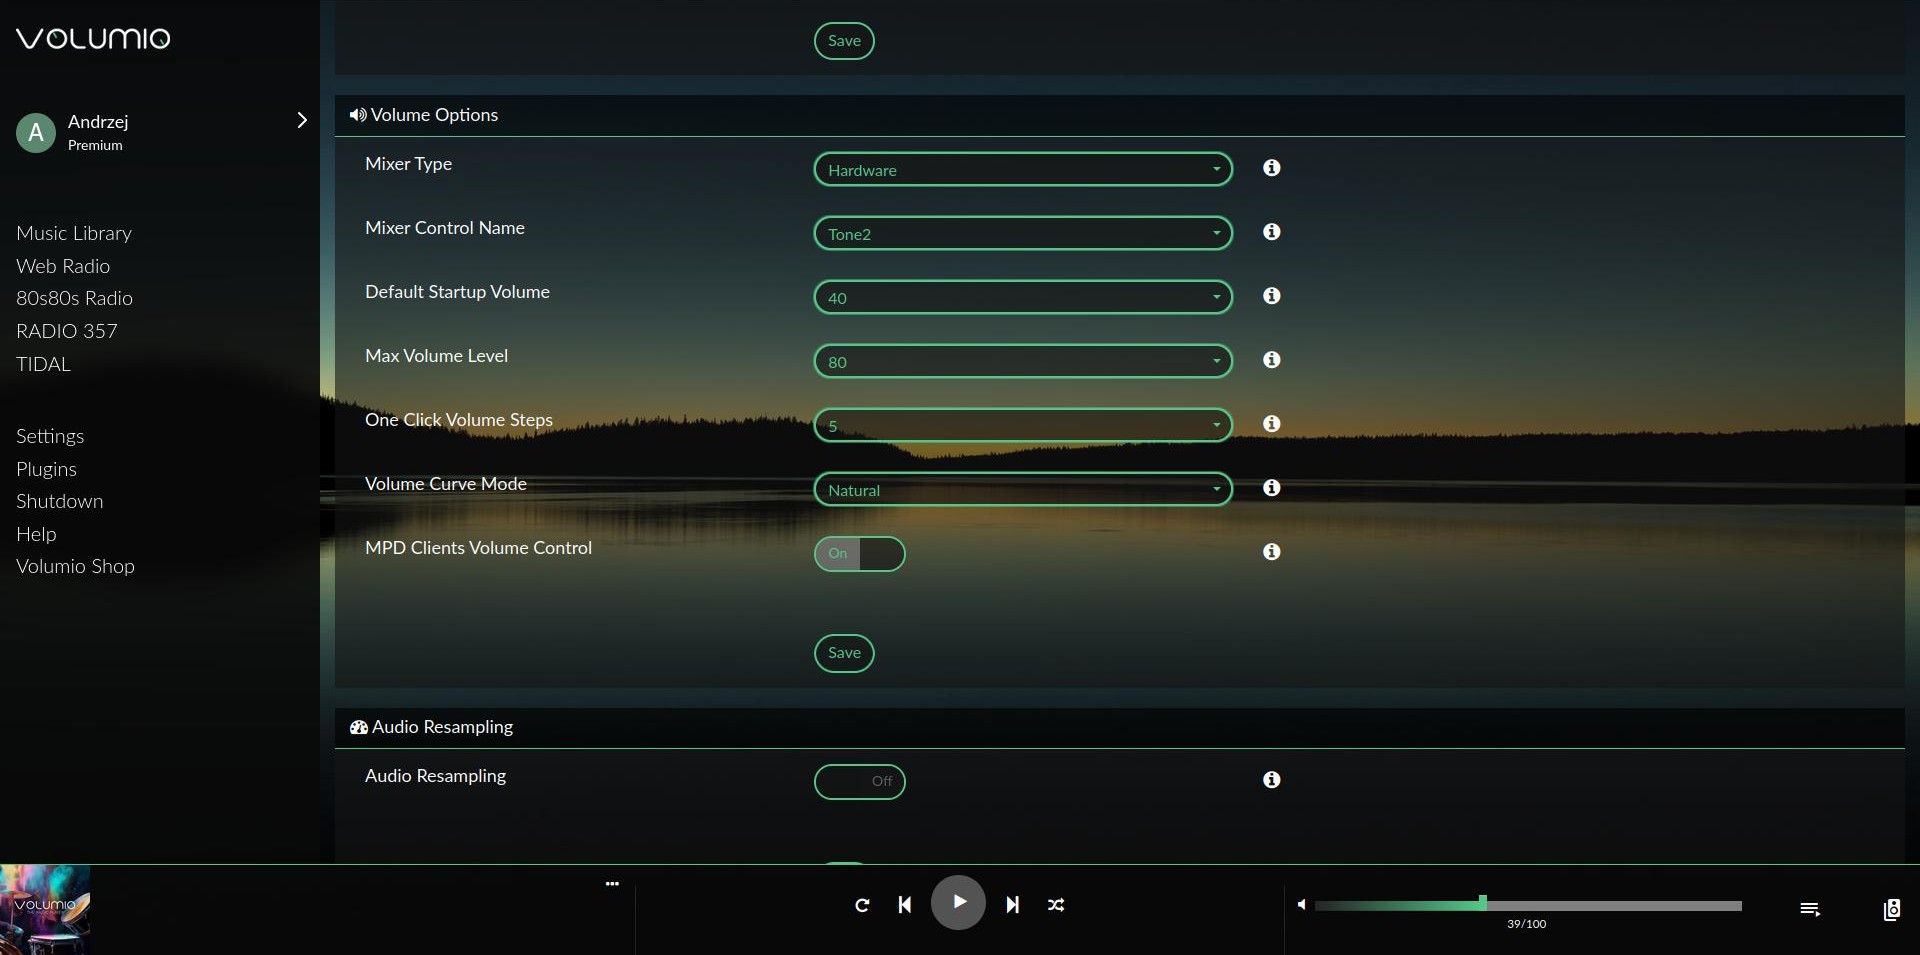Go to Plugins in the sidebar
The width and height of the screenshot is (1920, 955).
[46, 469]
